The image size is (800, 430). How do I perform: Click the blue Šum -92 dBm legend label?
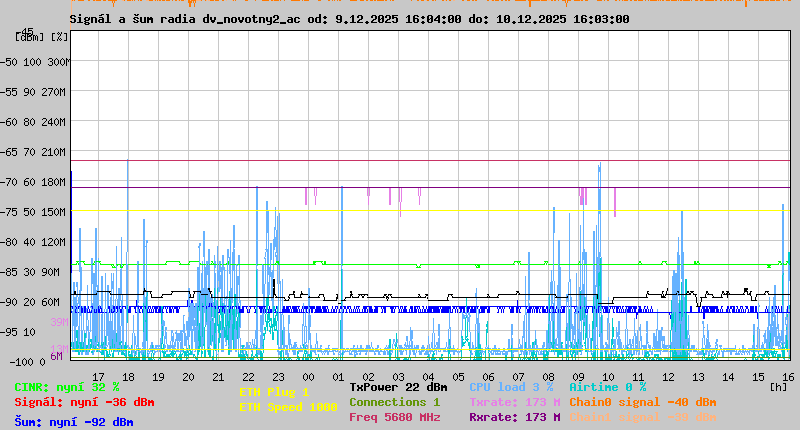74,422
